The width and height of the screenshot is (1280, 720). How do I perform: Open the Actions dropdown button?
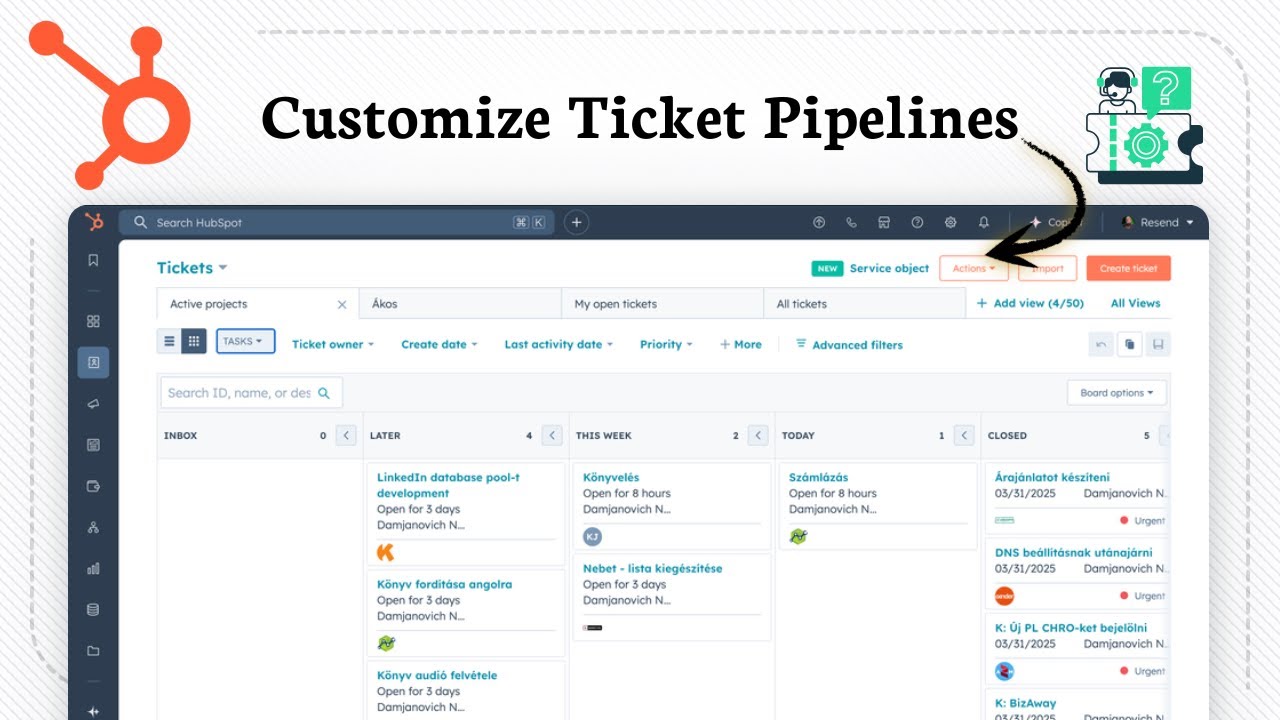[x=974, y=268]
